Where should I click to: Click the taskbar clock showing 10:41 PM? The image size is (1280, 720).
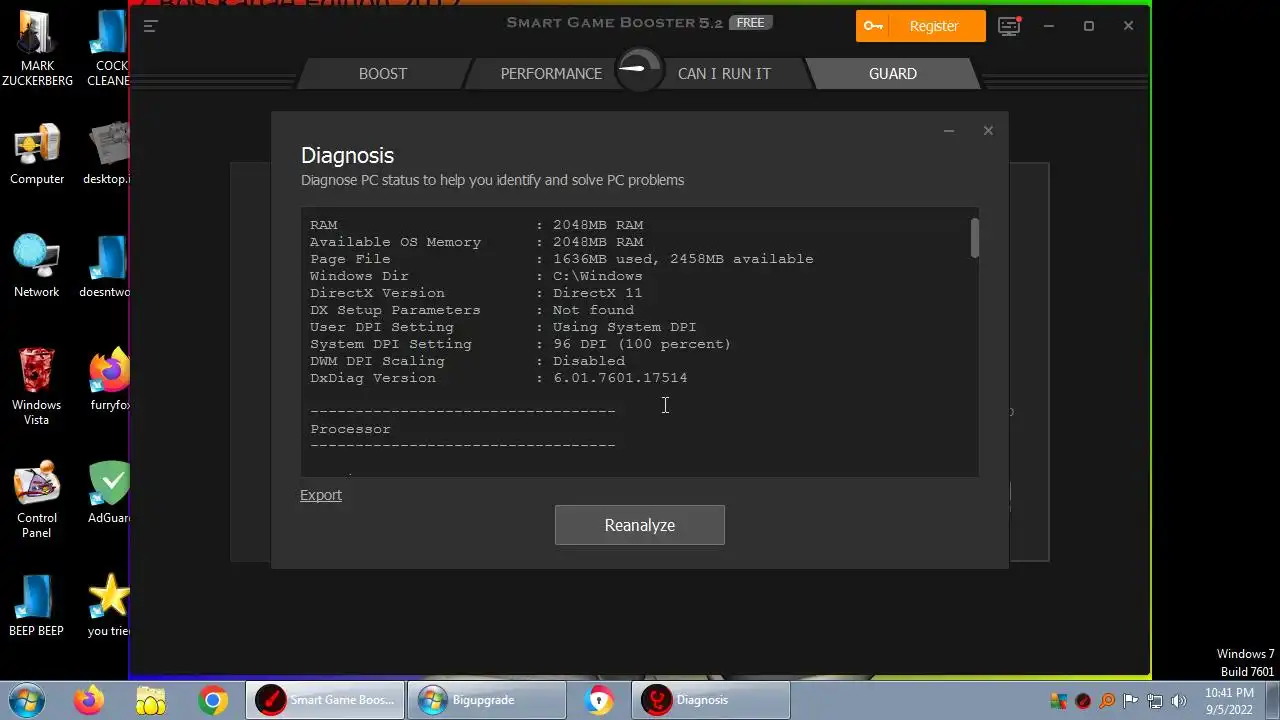pos(1229,701)
